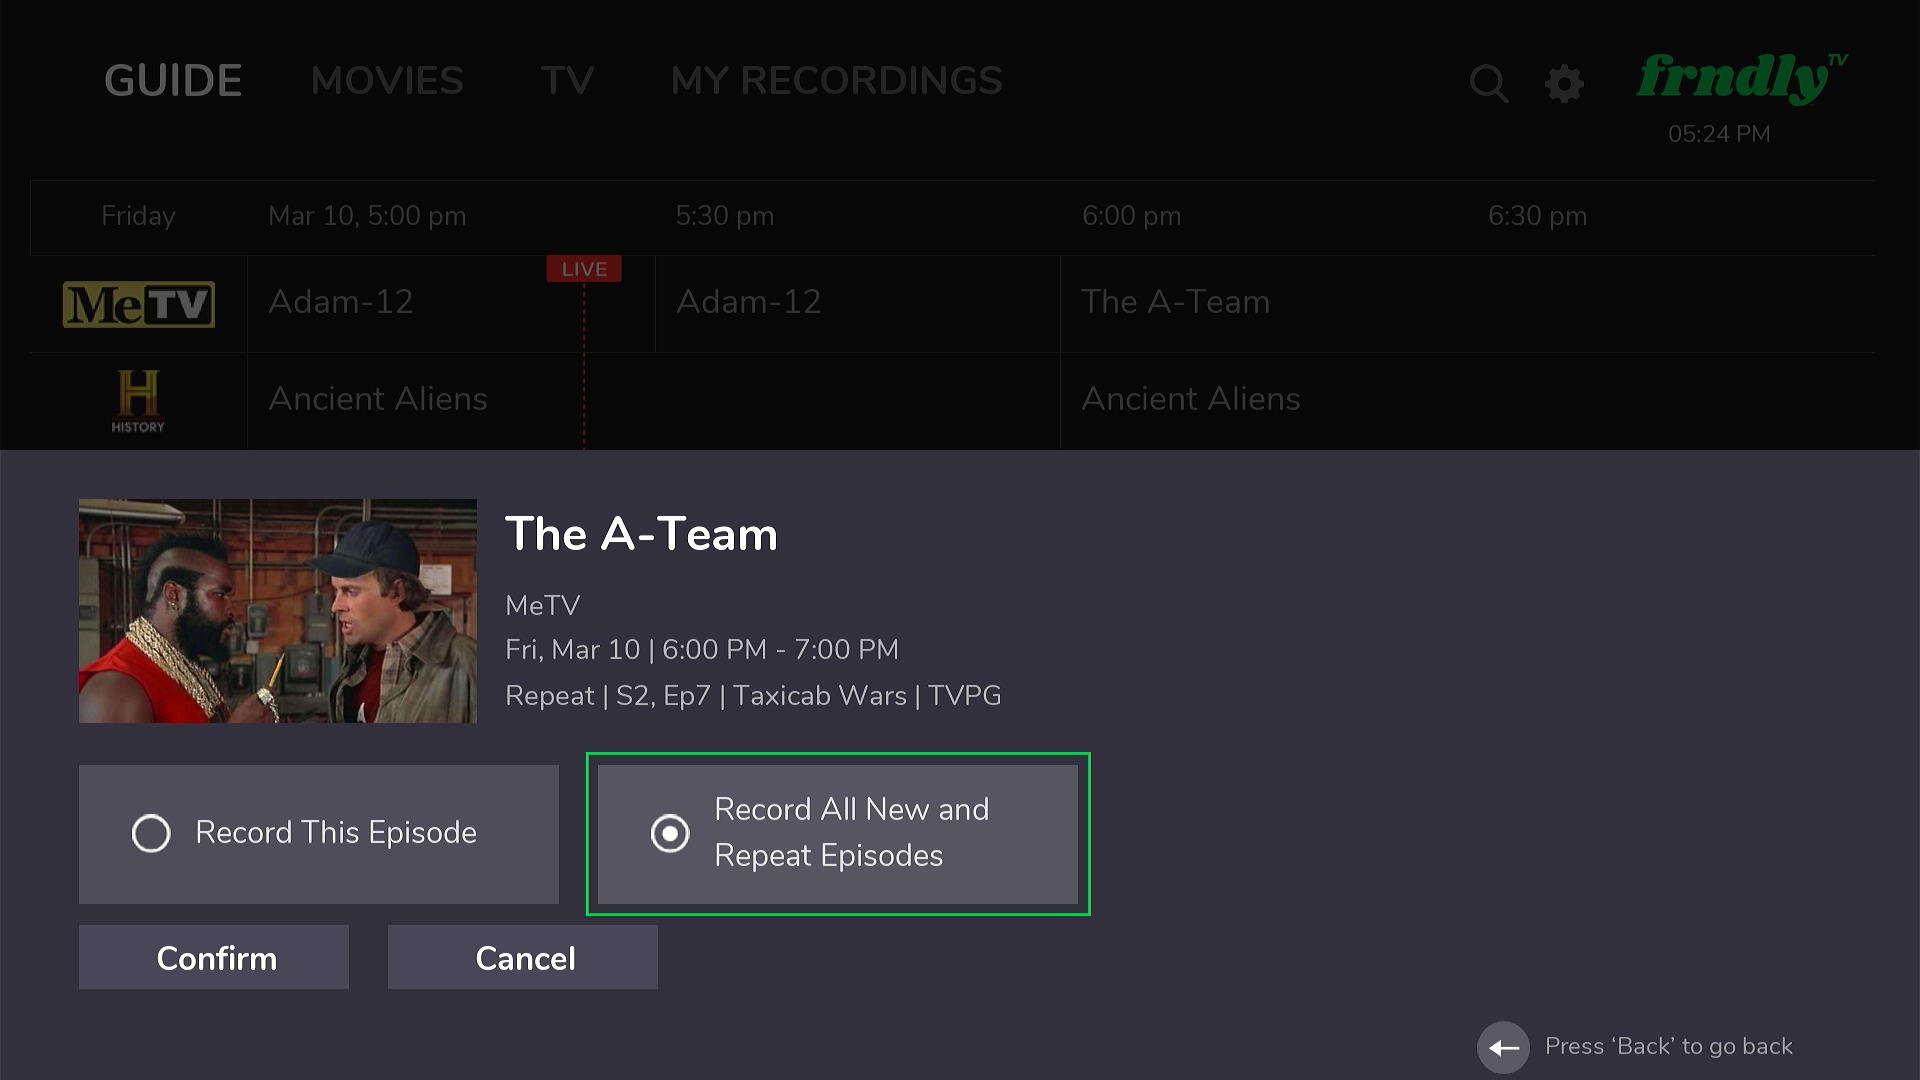Open MY RECORDINGS tab
Viewport: 1920px width, 1080px height.
coord(836,81)
